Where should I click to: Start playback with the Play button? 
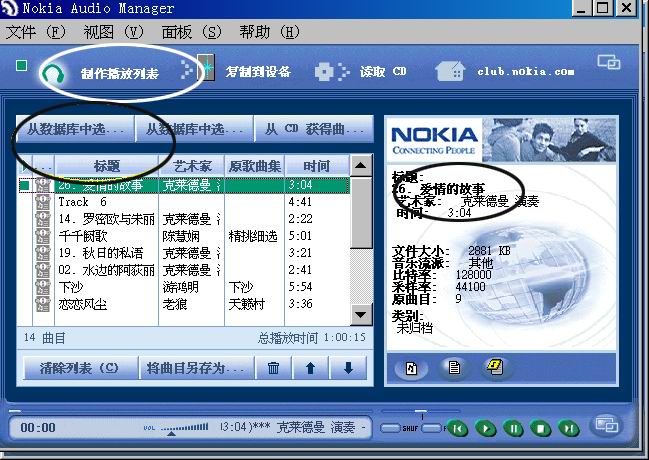click(x=486, y=429)
